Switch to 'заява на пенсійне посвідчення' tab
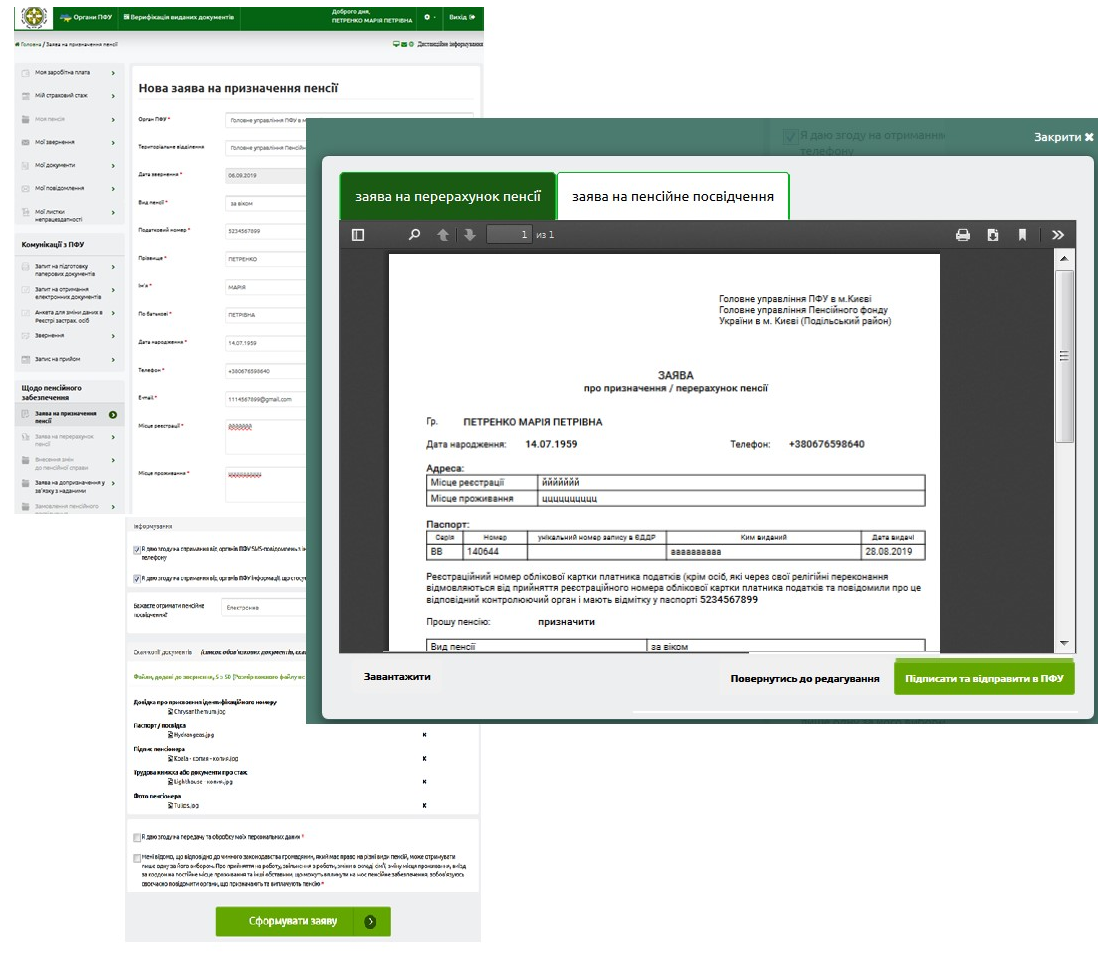Viewport: 1116px width, 965px height. (x=673, y=196)
